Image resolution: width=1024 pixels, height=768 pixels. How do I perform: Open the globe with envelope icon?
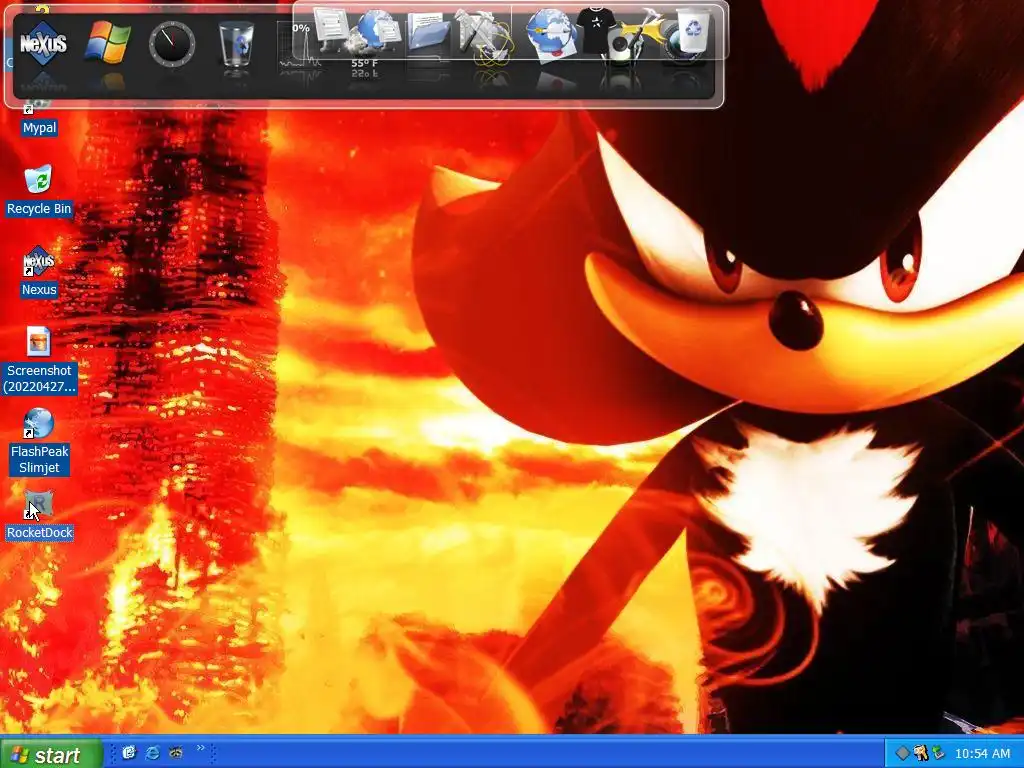pos(551,33)
